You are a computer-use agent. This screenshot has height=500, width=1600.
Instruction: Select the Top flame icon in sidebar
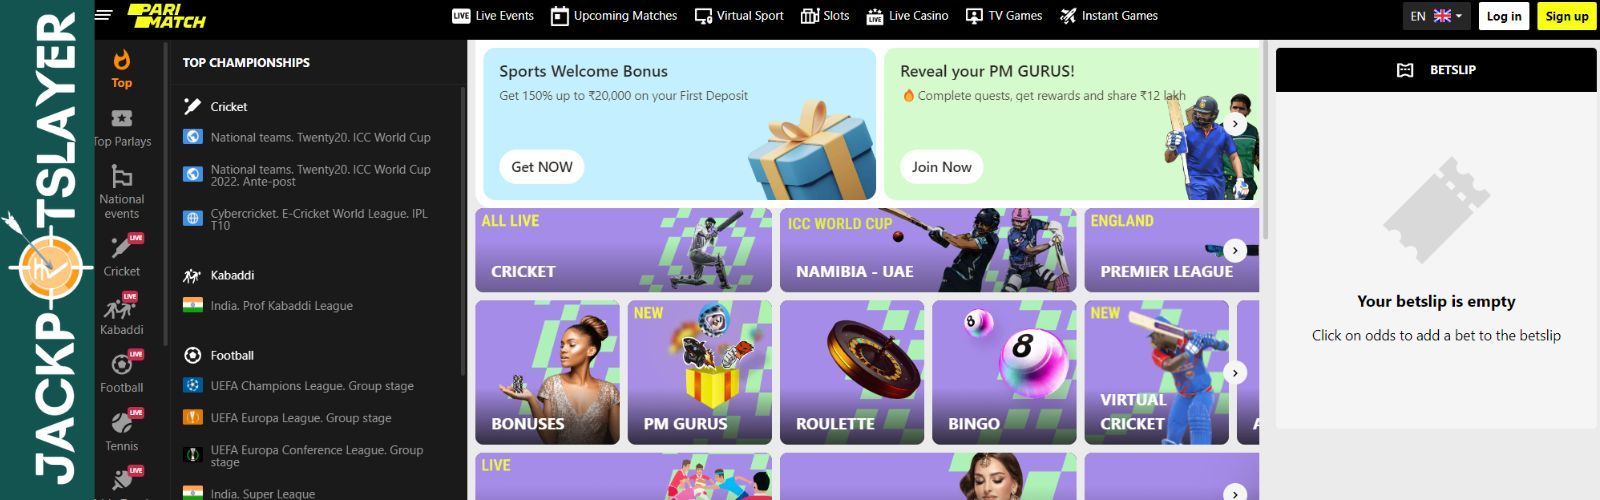(x=121, y=61)
